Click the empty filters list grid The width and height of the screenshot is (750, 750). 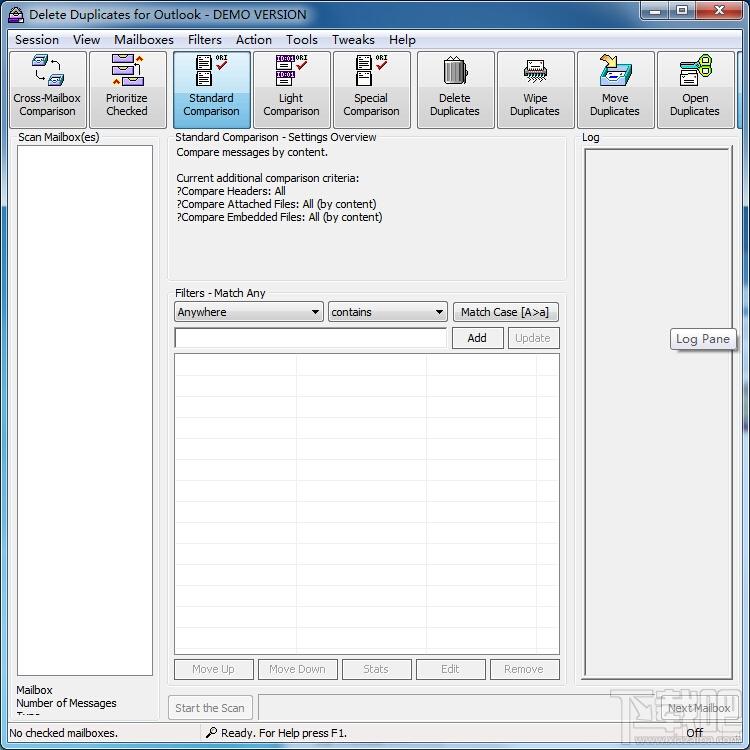(367, 504)
